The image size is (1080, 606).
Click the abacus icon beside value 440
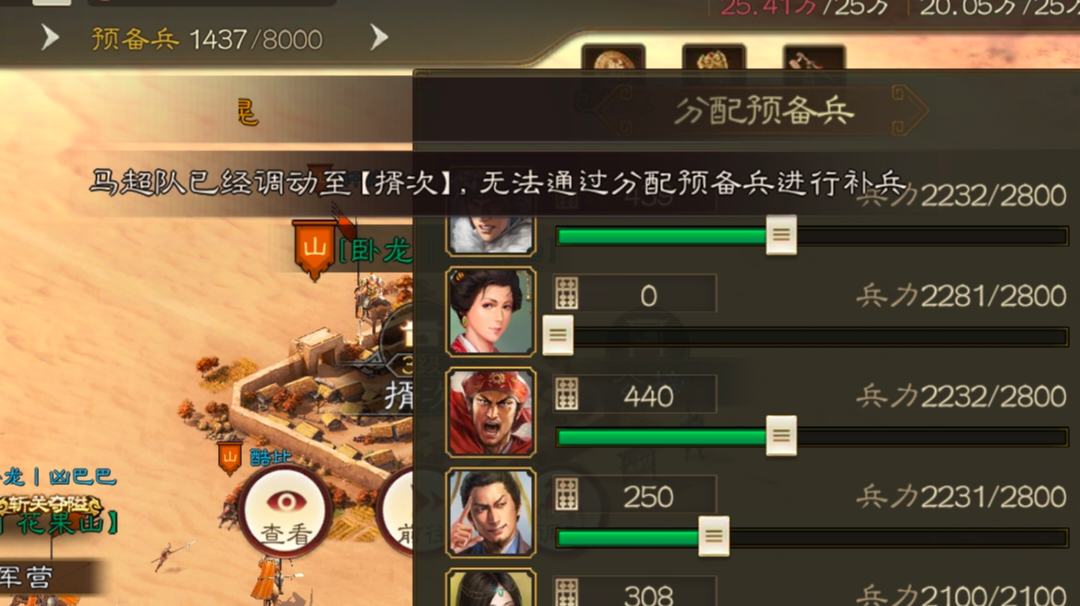pos(567,395)
